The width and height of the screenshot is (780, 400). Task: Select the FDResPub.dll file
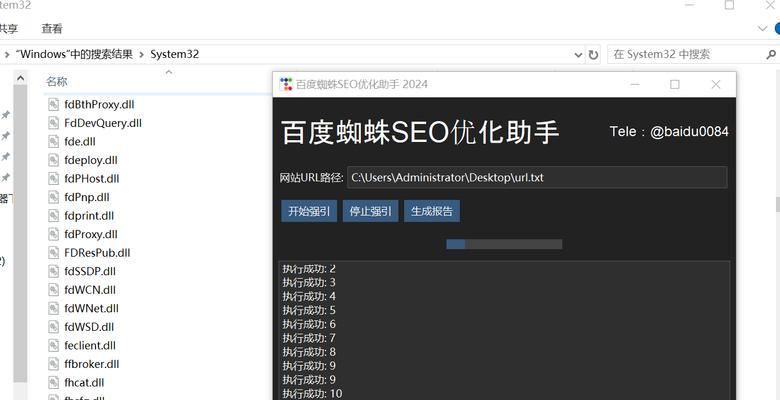tap(97, 253)
